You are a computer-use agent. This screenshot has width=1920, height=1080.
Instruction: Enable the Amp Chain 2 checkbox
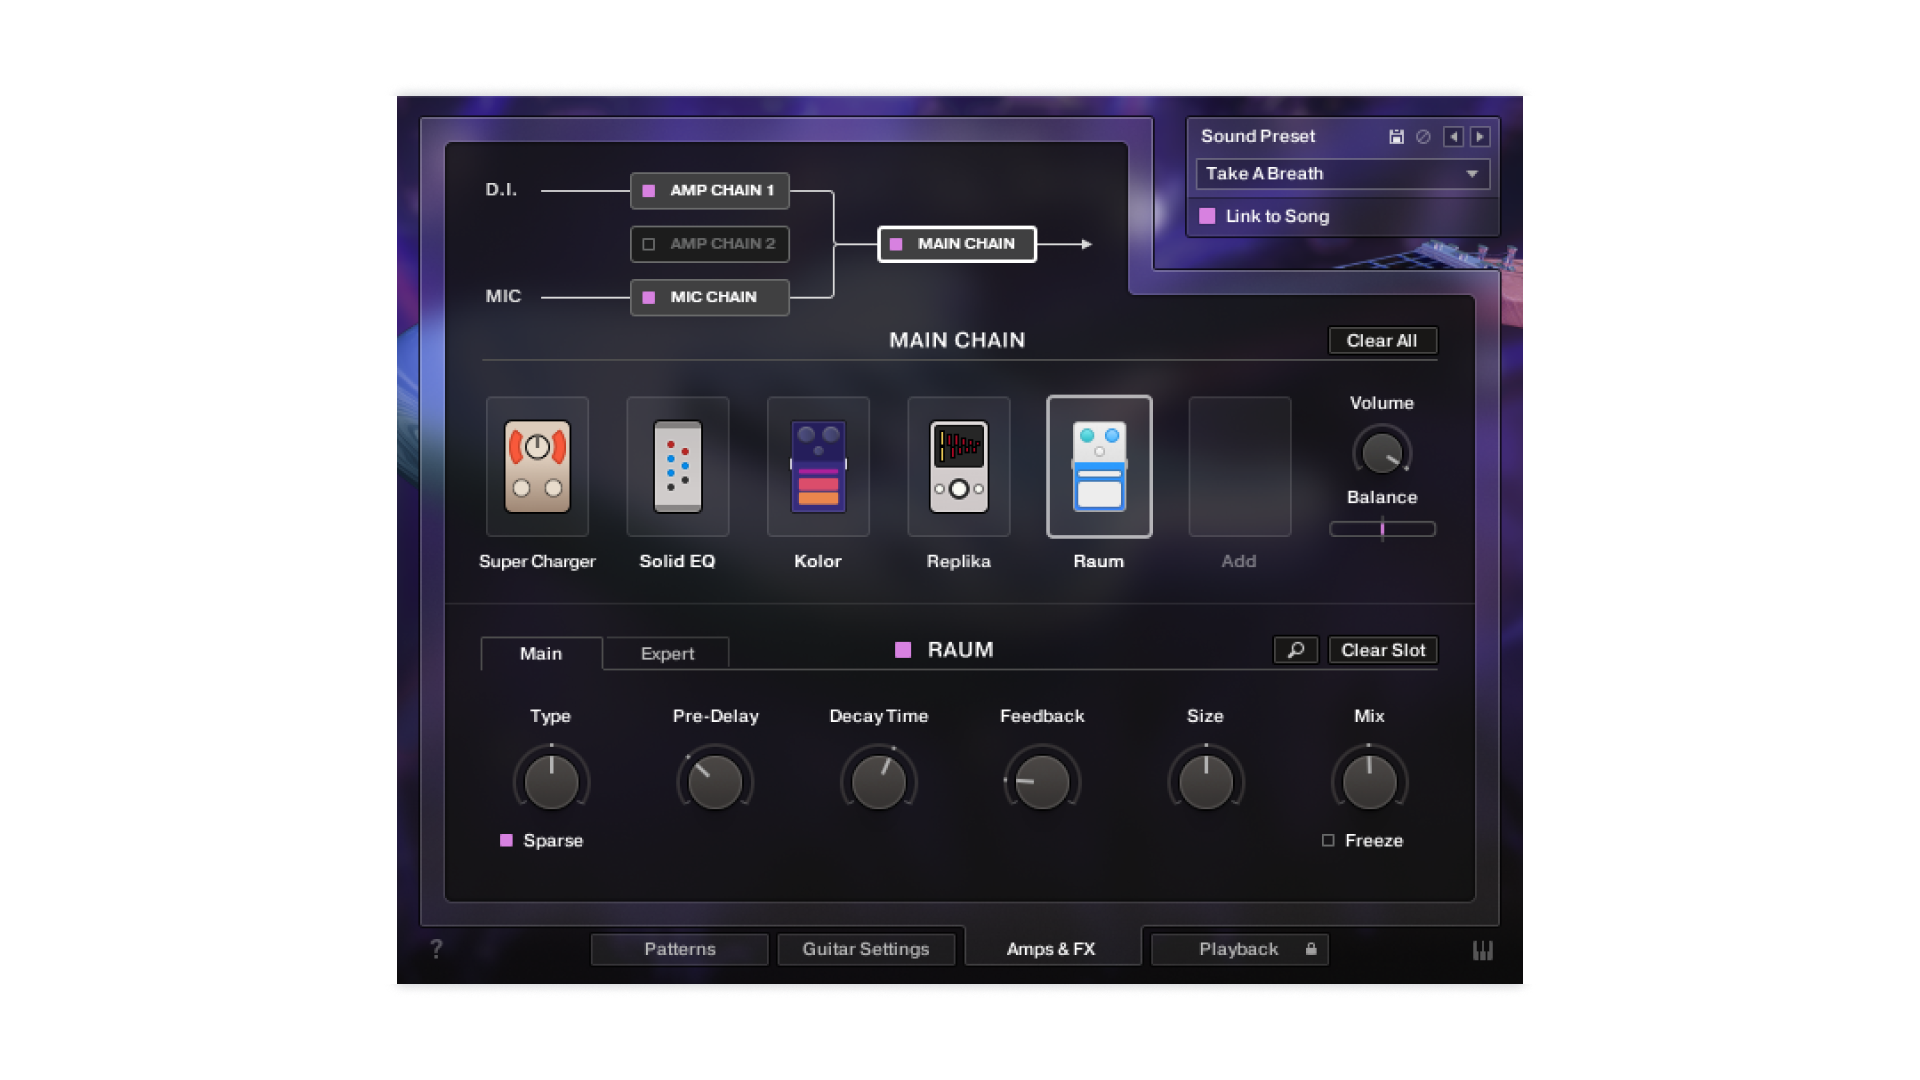[649, 244]
